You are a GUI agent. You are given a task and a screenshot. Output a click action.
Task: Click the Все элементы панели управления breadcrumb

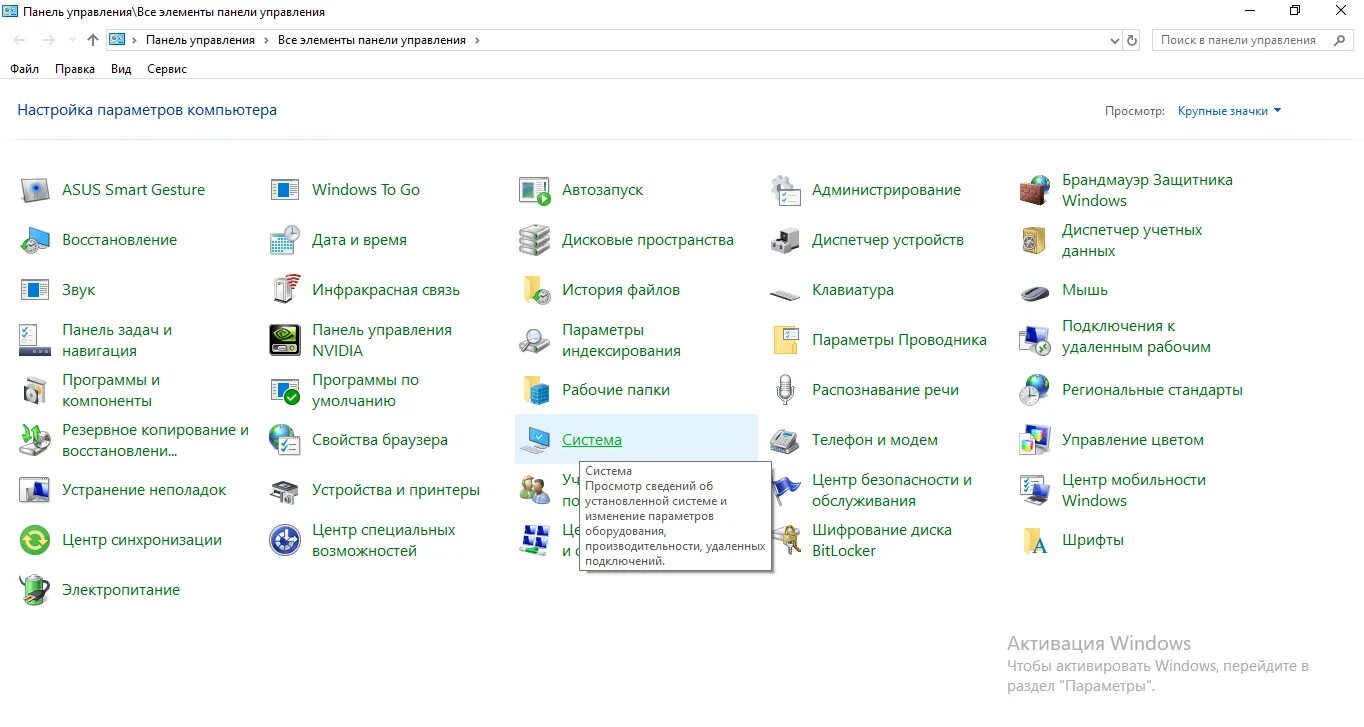(372, 40)
